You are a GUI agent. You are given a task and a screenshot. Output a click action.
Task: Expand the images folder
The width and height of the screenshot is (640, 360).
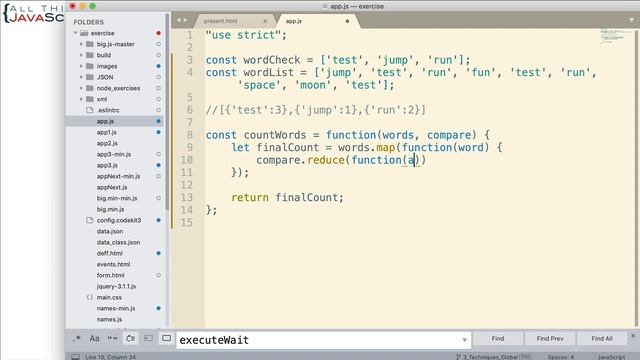pyautogui.click(x=81, y=66)
